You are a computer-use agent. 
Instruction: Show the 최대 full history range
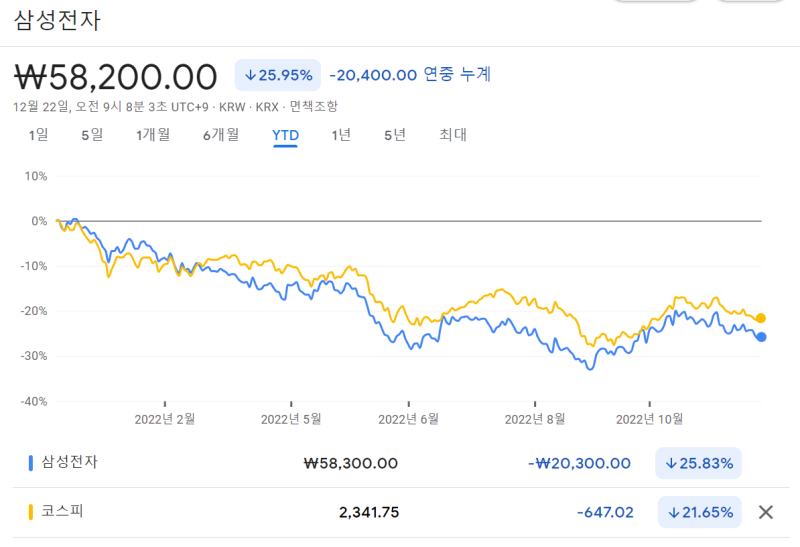pos(453,135)
